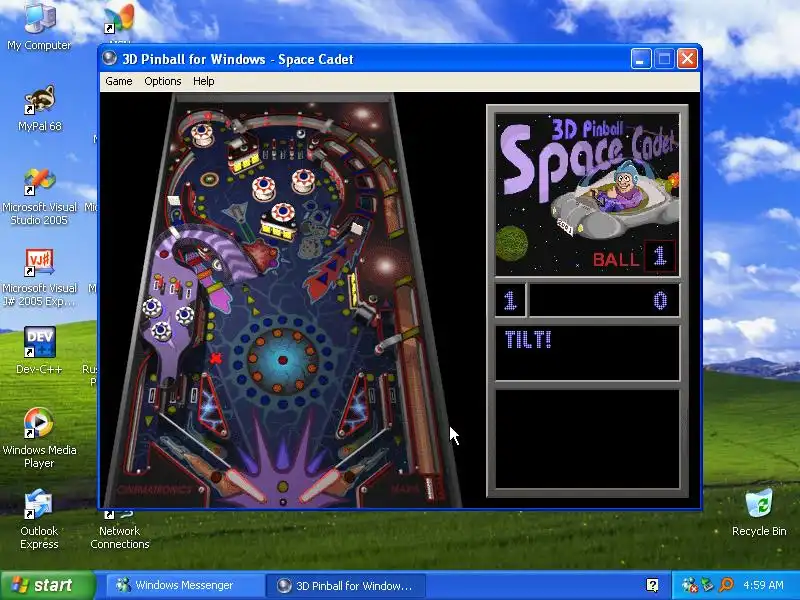Select the Network Connections desktop icon
The image size is (800, 600).
(x=119, y=529)
